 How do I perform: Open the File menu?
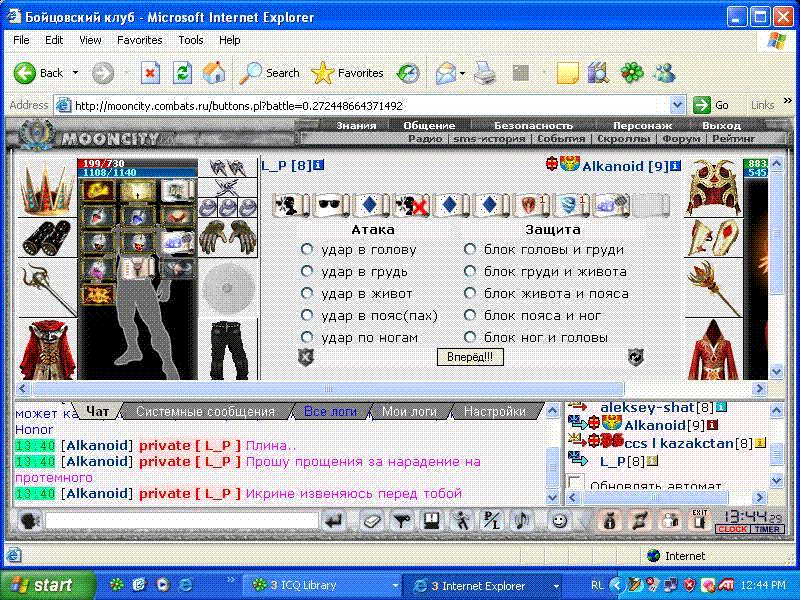click(21, 40)
